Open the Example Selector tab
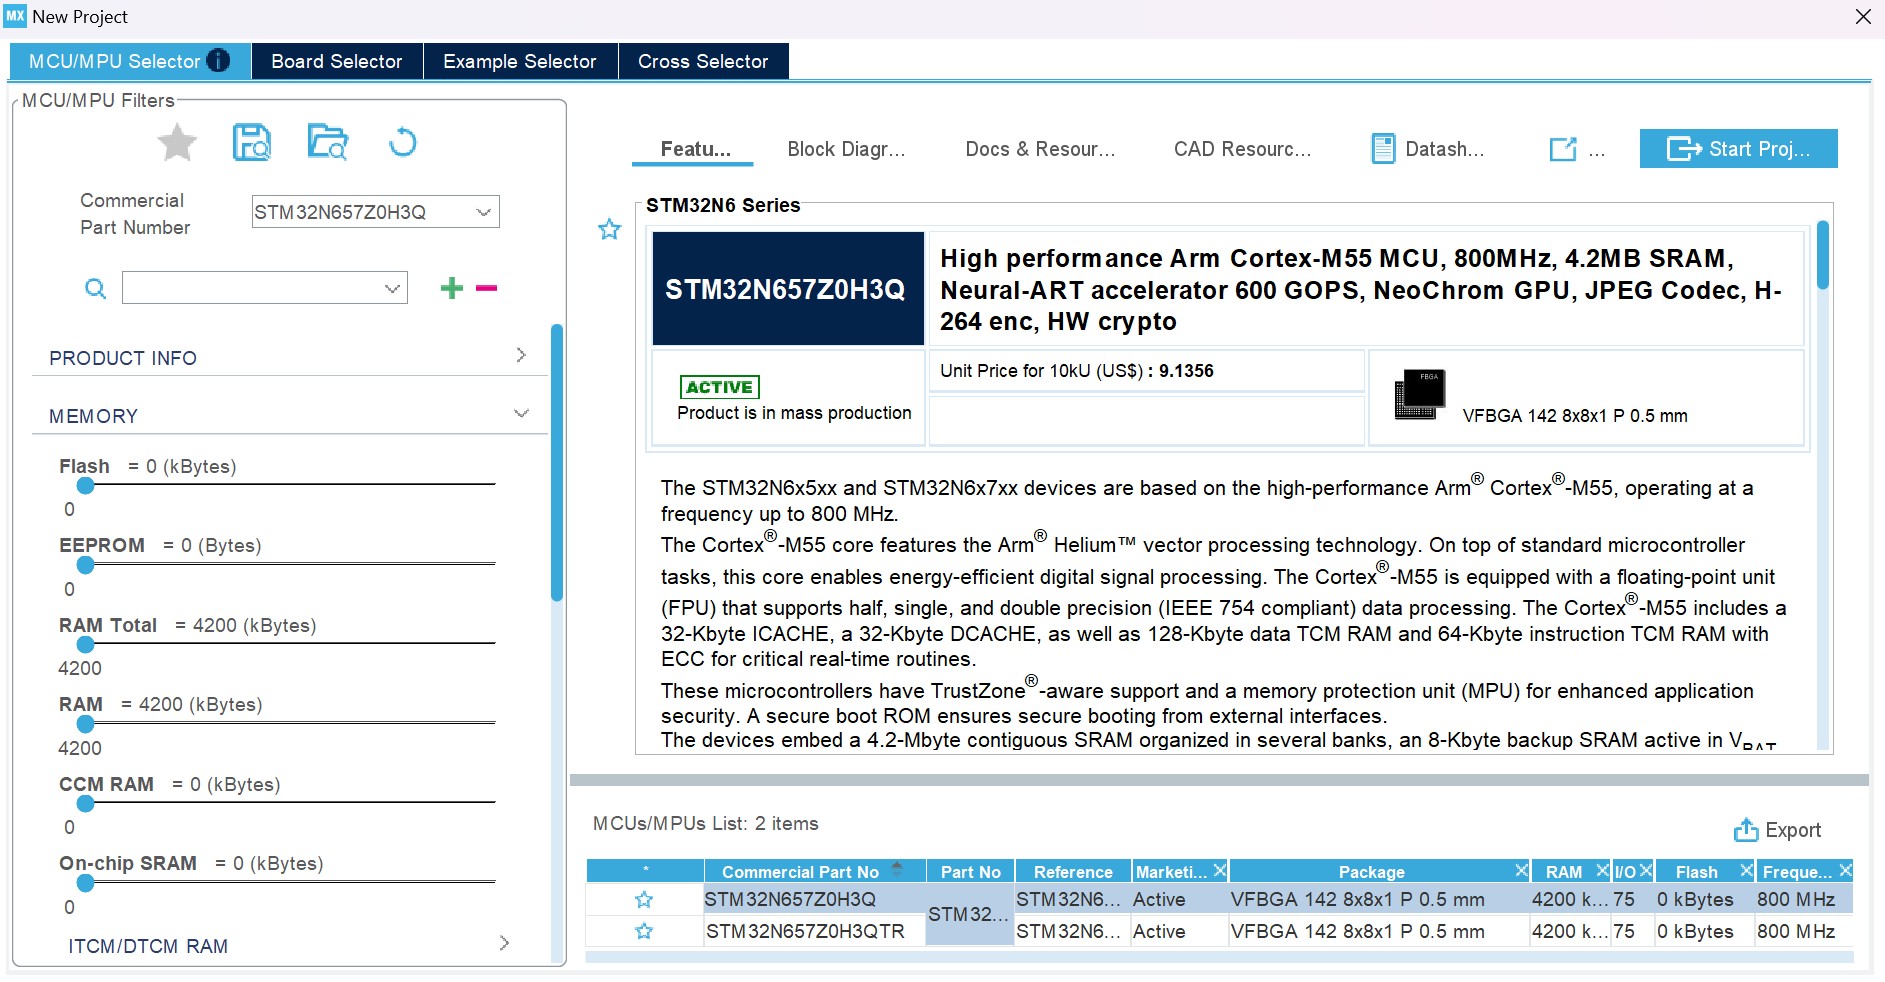The width and height of the screenshot is (1885, 982). (x=520, y=61)
